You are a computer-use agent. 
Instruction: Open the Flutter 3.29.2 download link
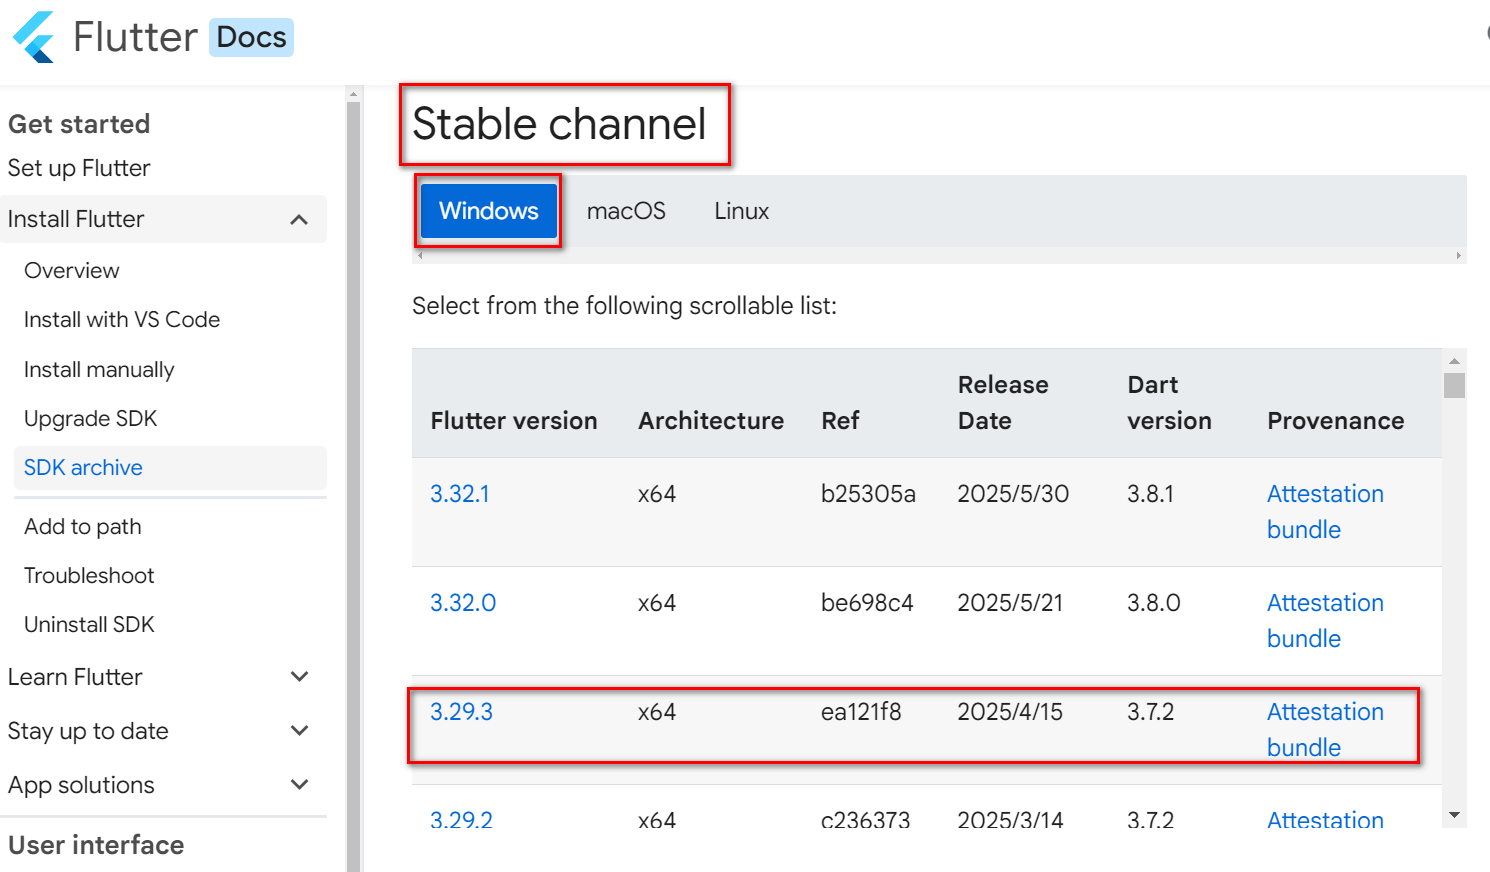pos(460,820)
